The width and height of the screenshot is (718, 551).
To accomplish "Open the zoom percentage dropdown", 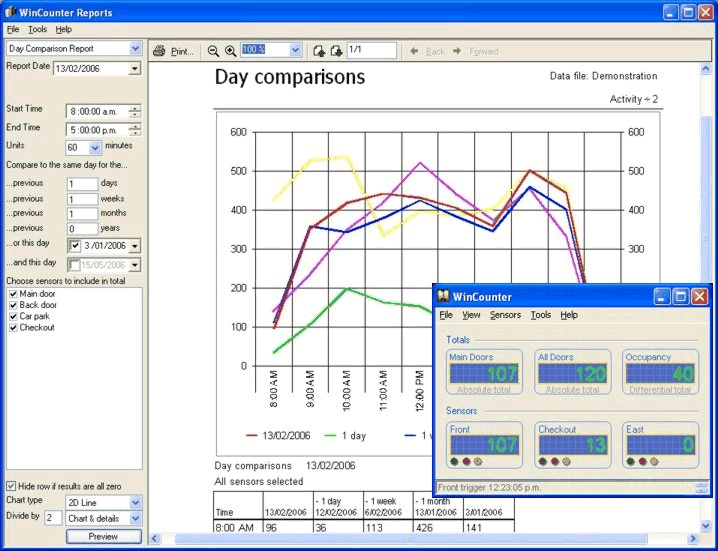I will click(x=296, y=50).
